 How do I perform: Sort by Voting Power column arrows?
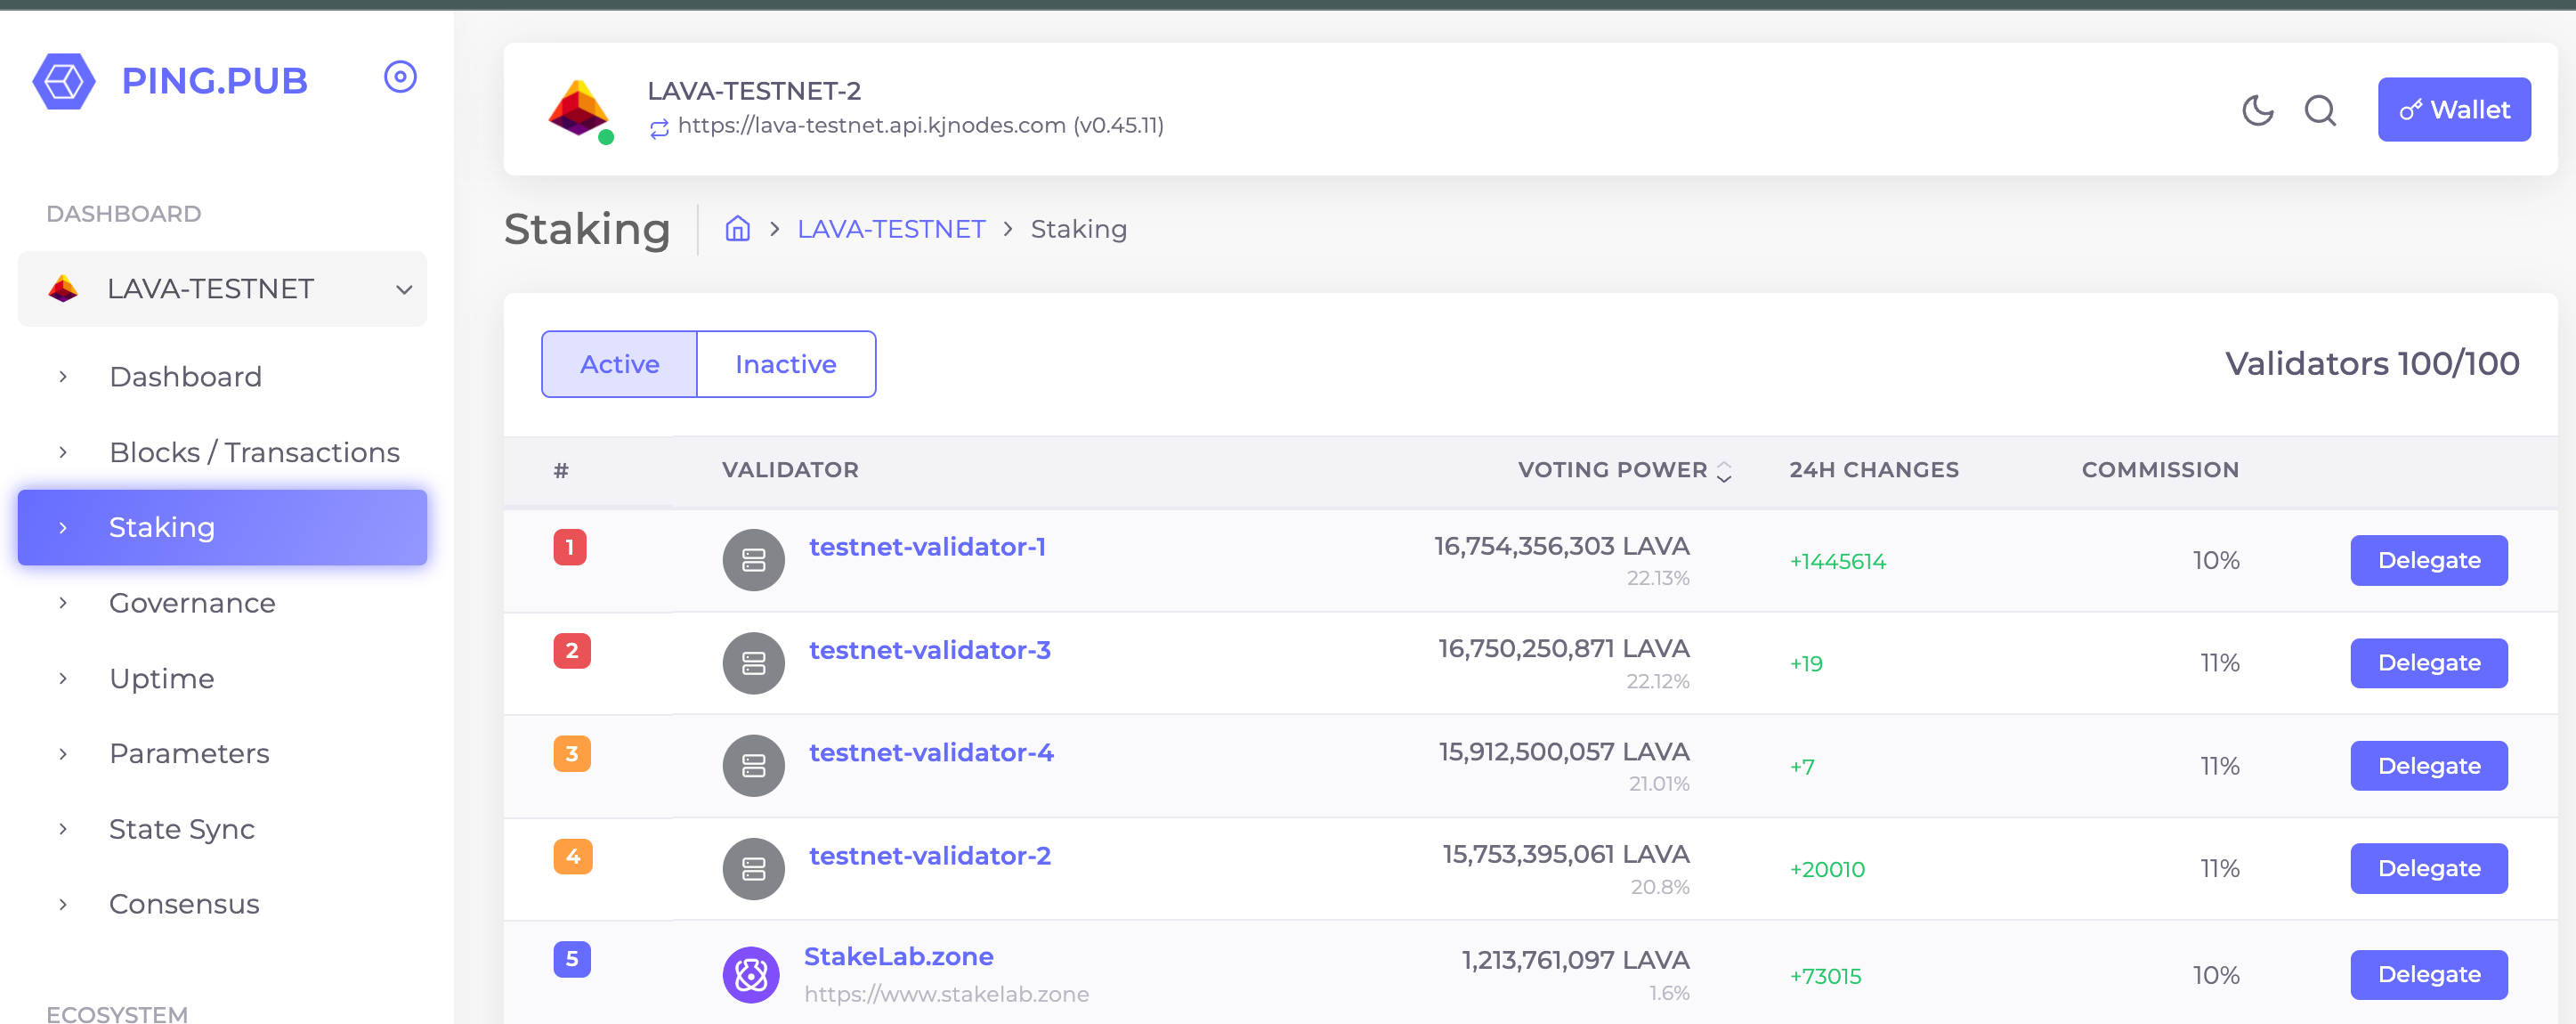tap(1724, 471)
